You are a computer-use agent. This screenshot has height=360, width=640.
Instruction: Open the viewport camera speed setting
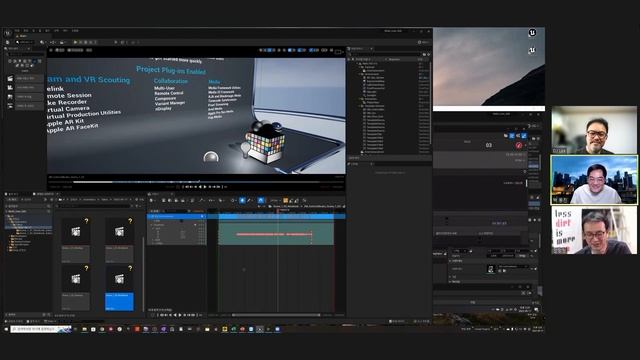click(325, 50)
